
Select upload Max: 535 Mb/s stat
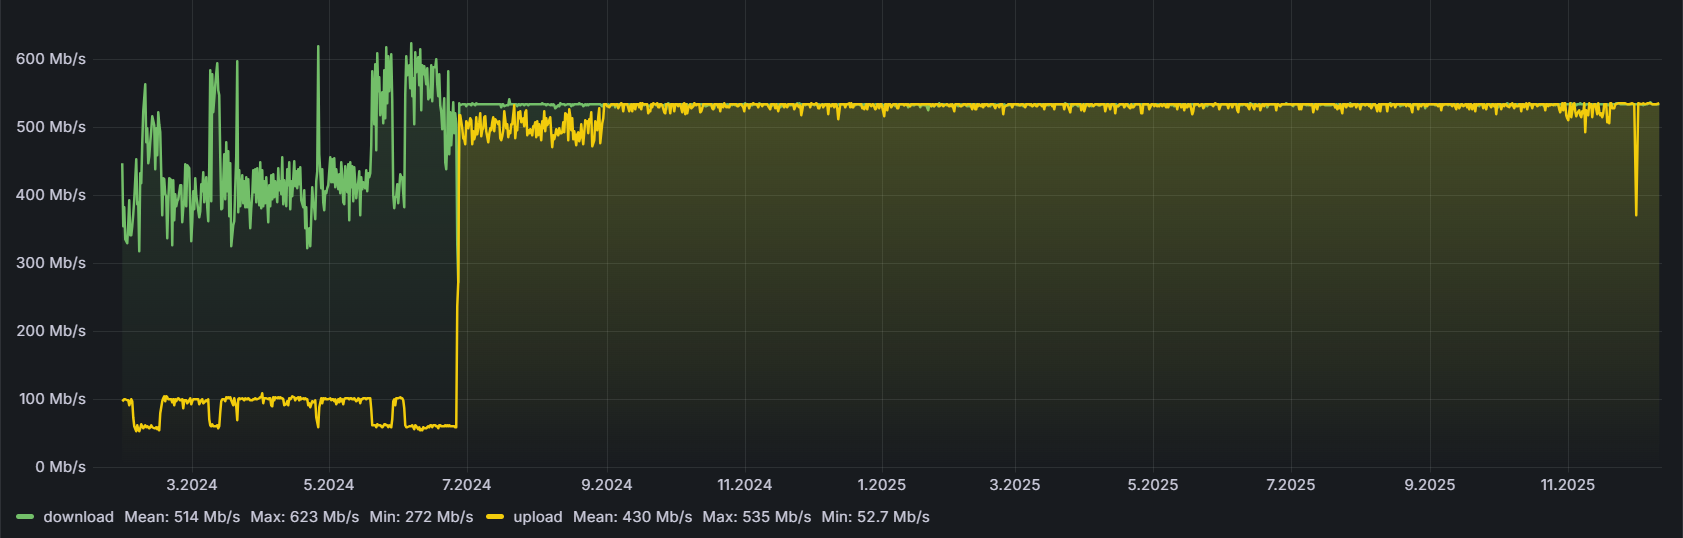click(x=757, y=517)
